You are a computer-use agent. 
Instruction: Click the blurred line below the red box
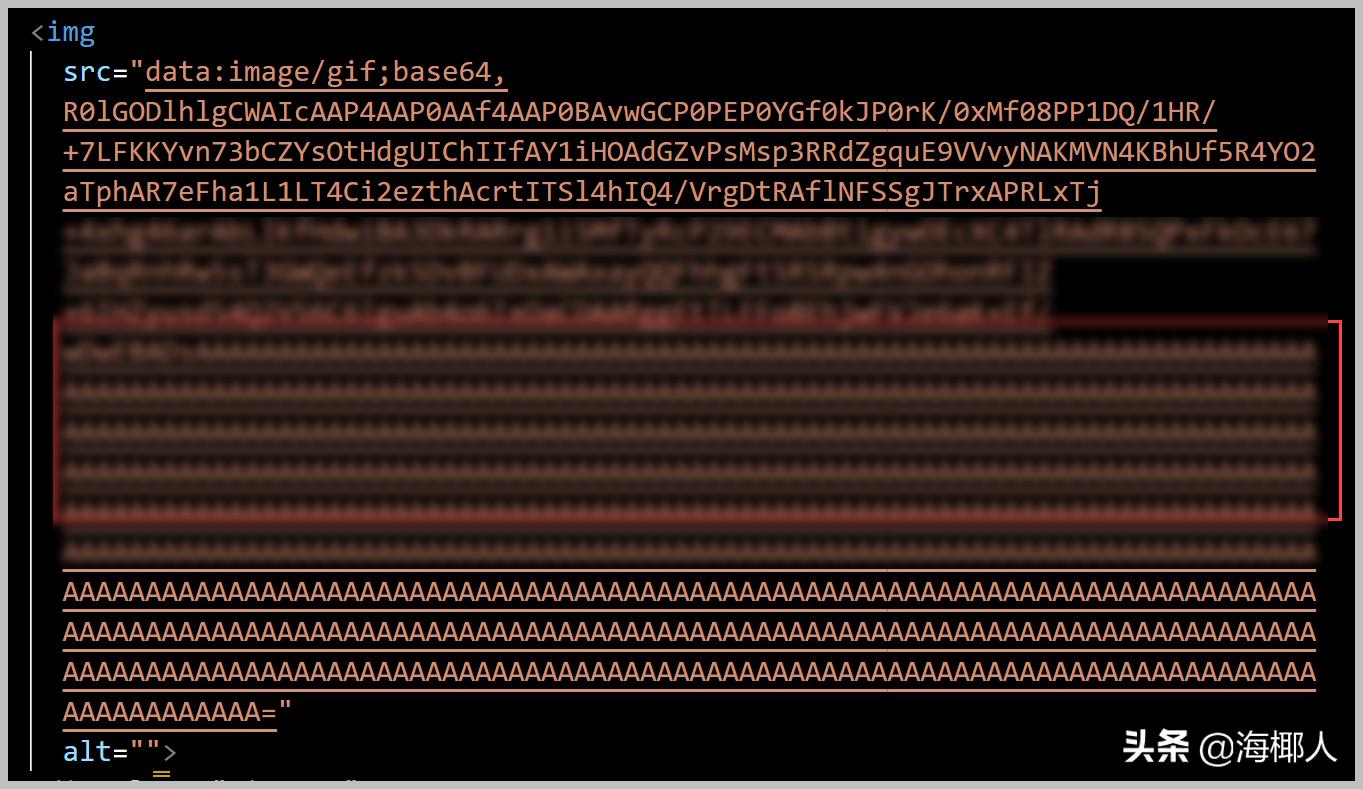[x=689, y=548]
